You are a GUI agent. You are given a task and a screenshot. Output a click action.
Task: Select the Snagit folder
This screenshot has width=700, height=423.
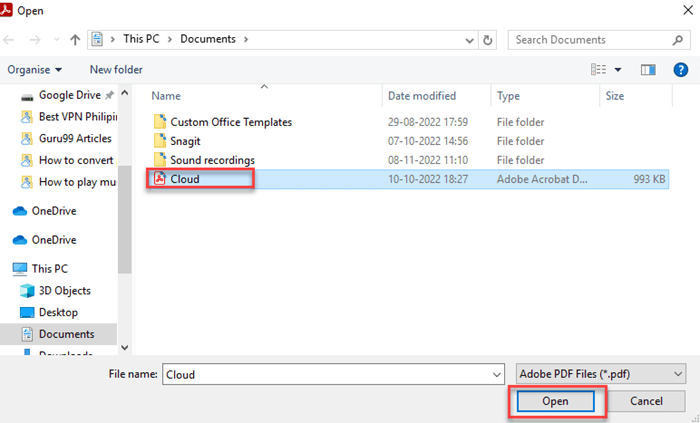[185, 141]
